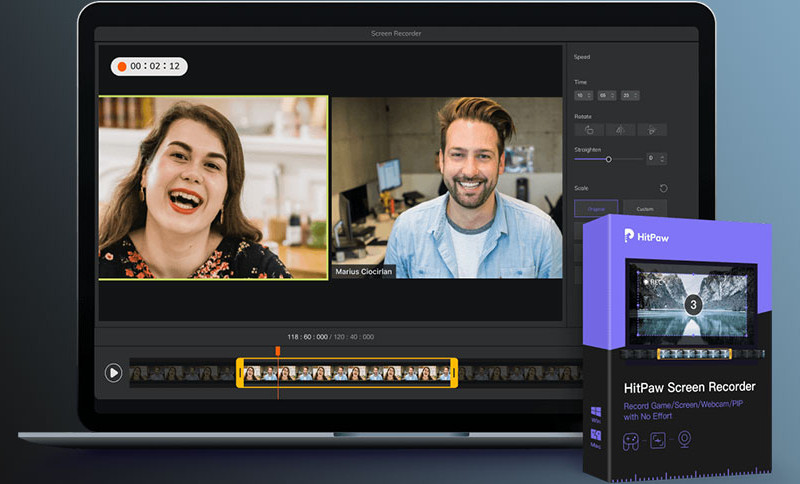Image resolution: width=800 pixels, height=484 pixels.
Task: Click the stepper arrows on the hours field
Action: point(589,95)
